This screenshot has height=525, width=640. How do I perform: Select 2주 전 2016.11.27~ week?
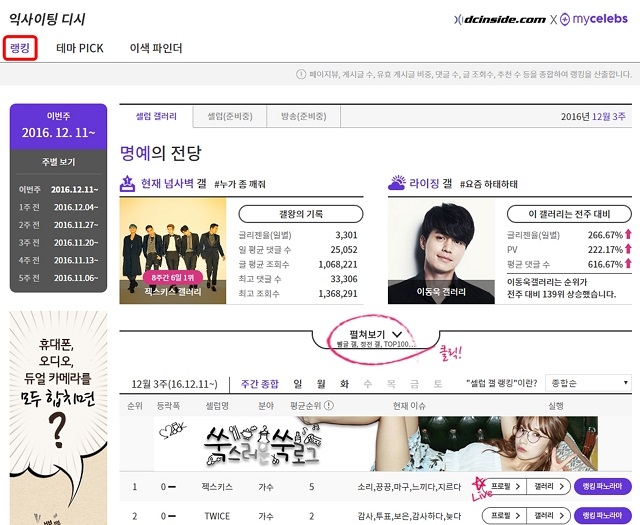(x=58, y=225)
